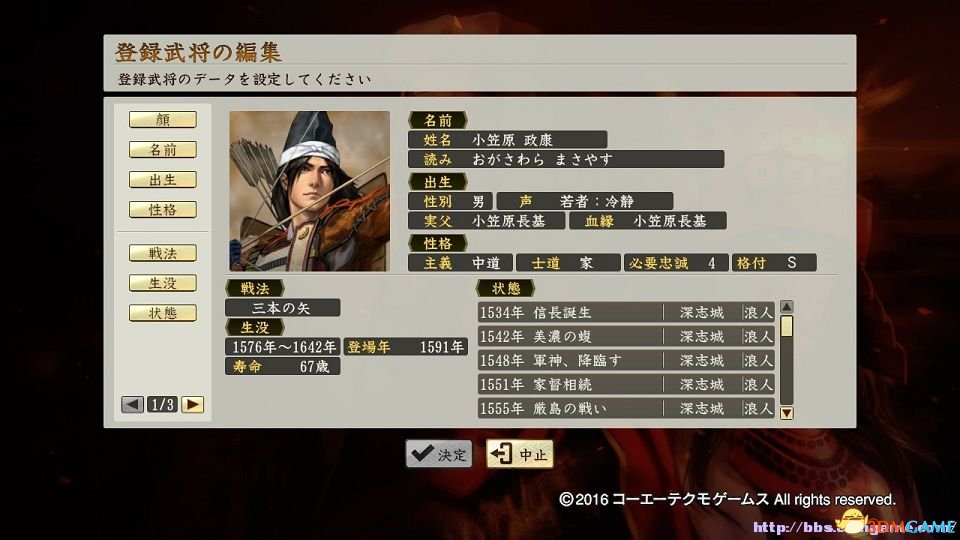Edit the 姓名 小笠原 政康 field
This screenshot has height=540, width=960.
tap(508, 140)
